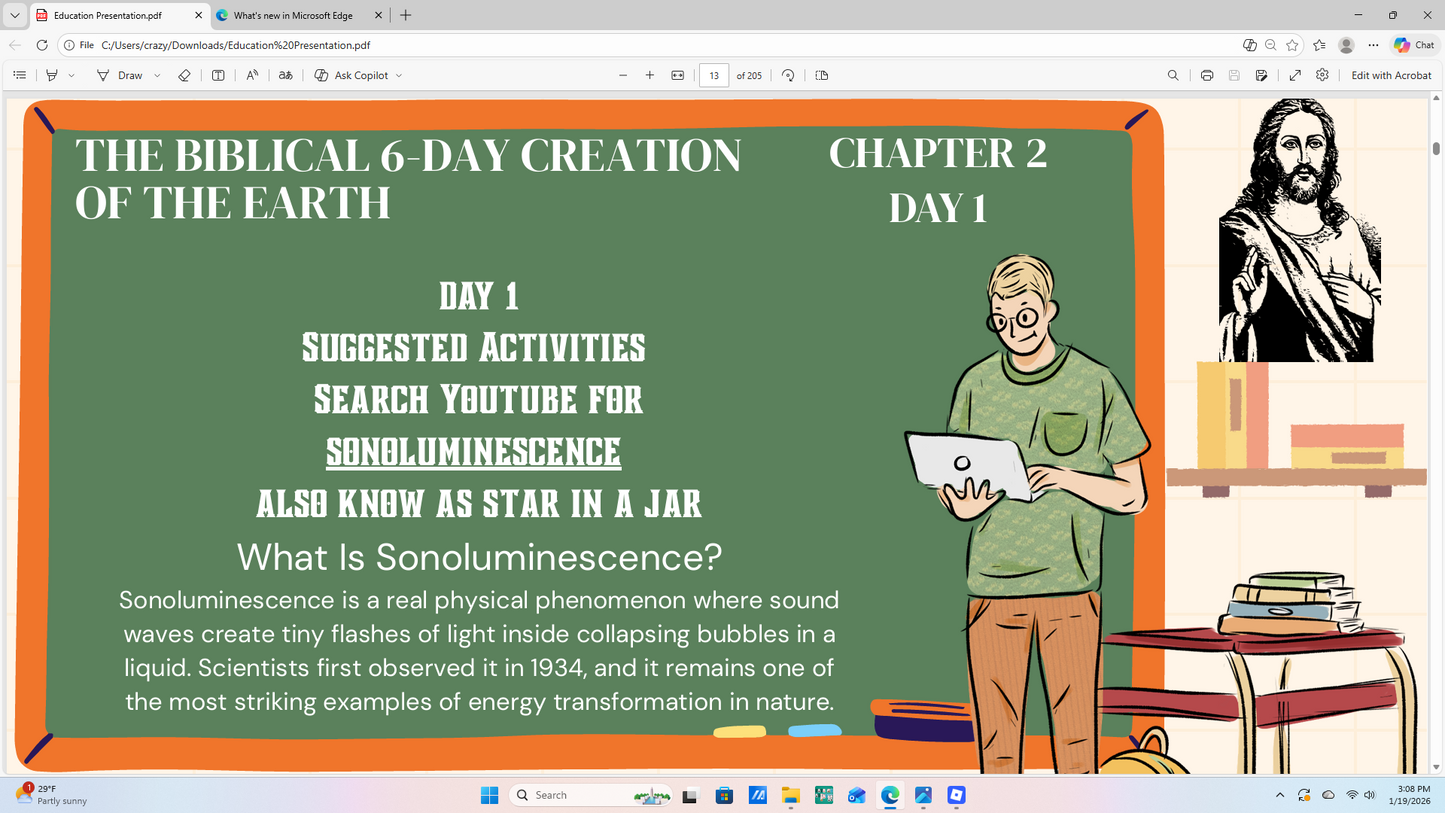Viewport: 1445px width, 813px height.
Task: Click the taskbar Search box
Action: click(591, 795)
